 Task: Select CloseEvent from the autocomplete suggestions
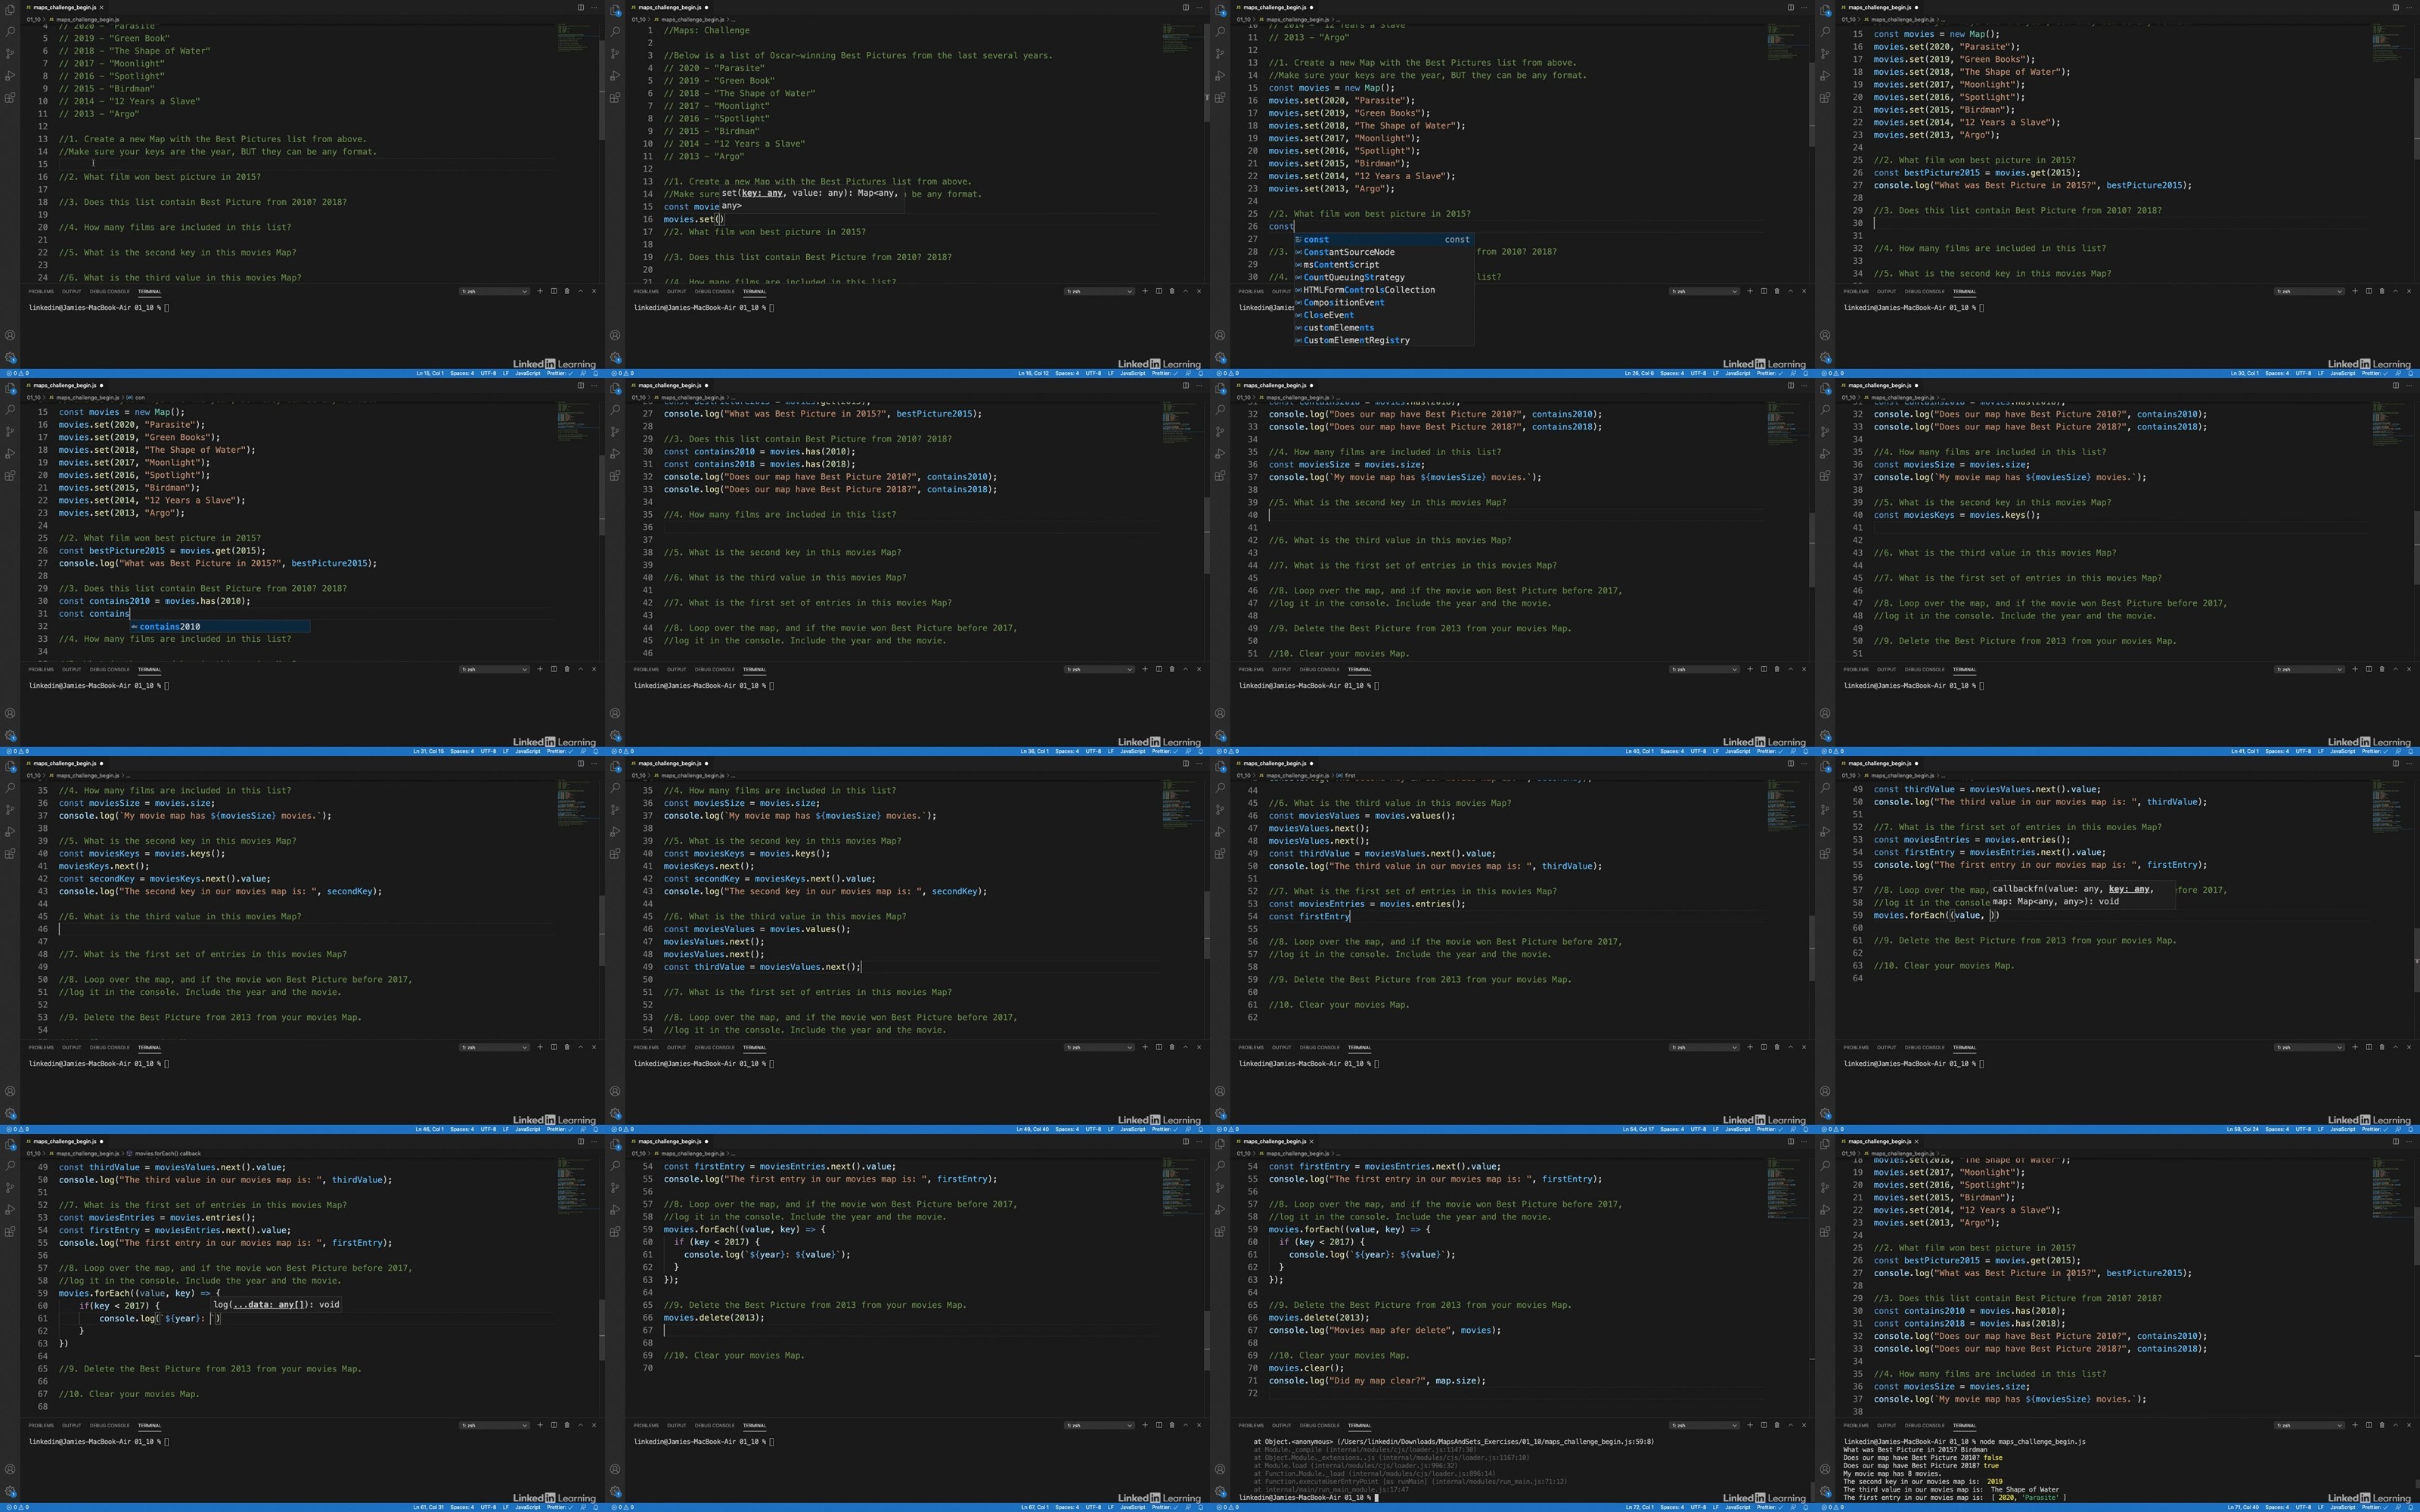(x=1328, y=315)
